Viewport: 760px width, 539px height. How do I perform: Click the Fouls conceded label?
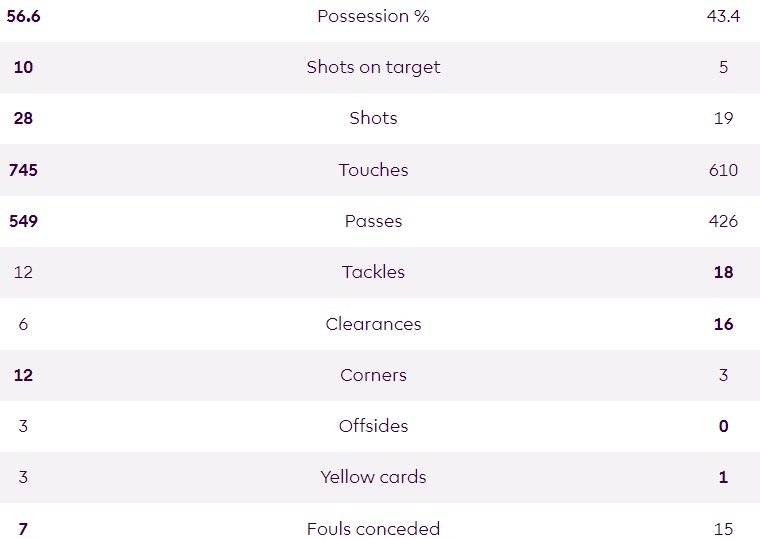tap(373, 529)
